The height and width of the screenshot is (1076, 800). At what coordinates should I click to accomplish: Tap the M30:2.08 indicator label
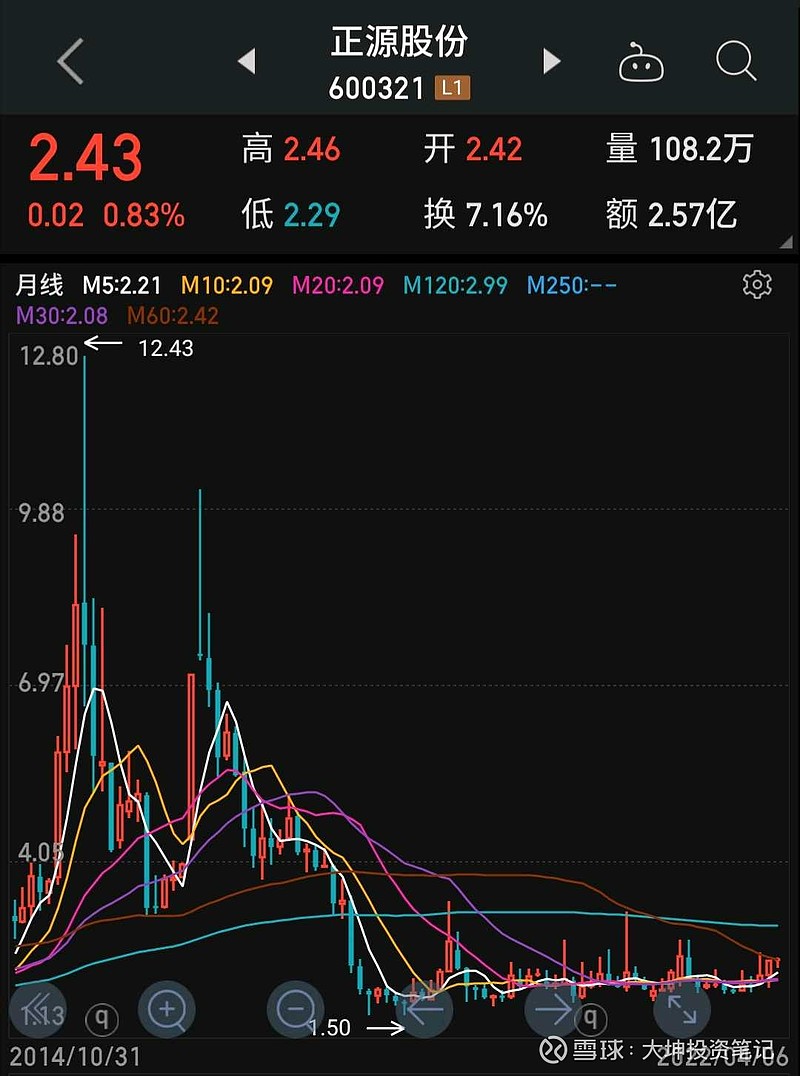pos(62,316)
